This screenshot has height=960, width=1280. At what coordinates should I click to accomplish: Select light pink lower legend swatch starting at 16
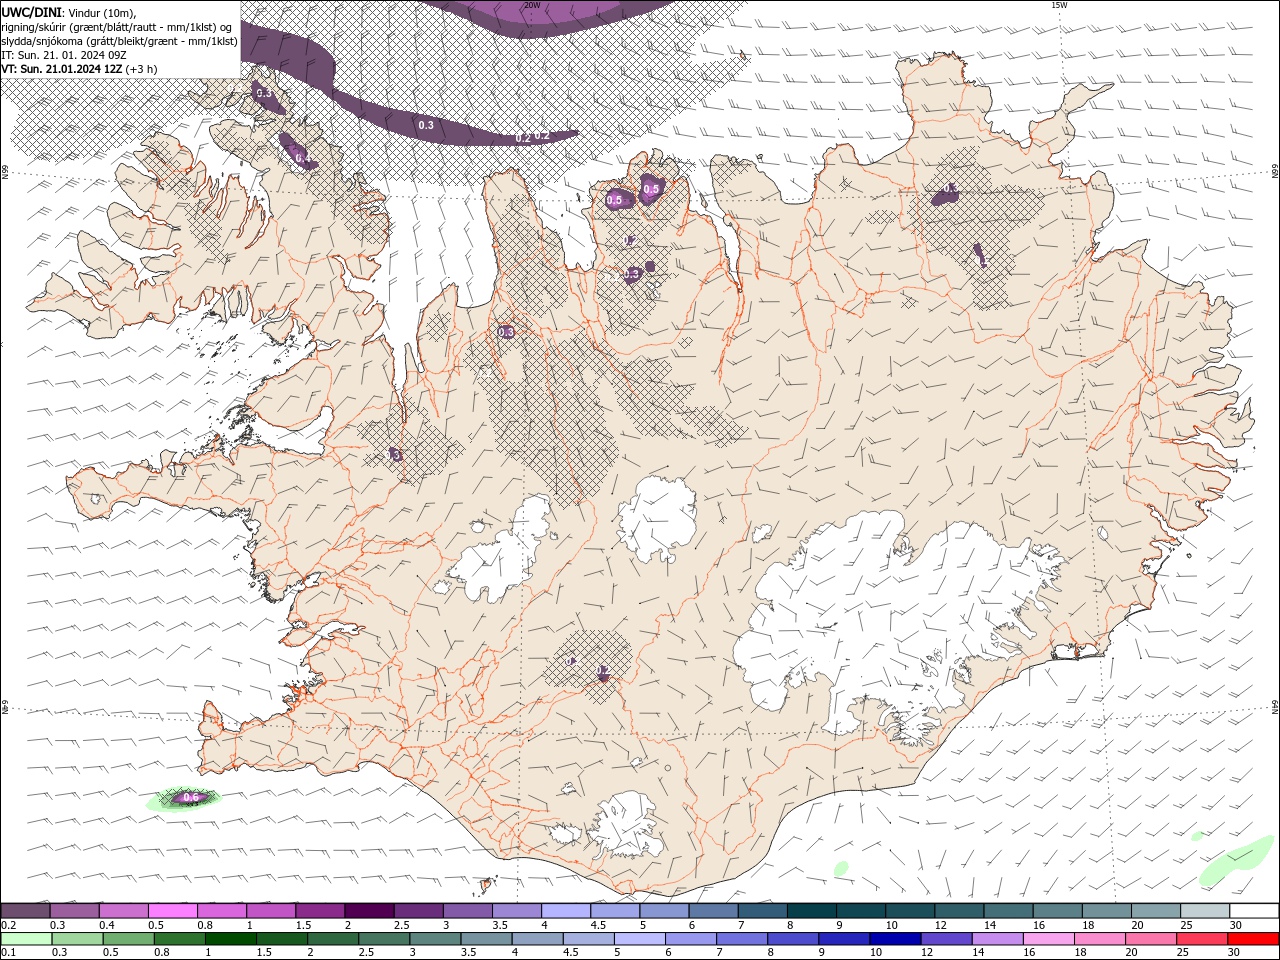tap(1047, 939)
